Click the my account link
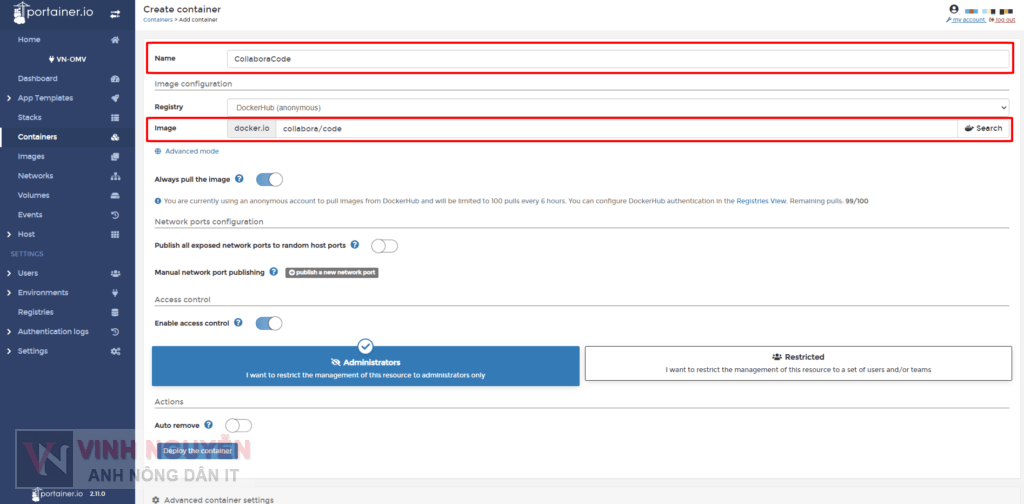1024x504 pixels. (965, 20)
